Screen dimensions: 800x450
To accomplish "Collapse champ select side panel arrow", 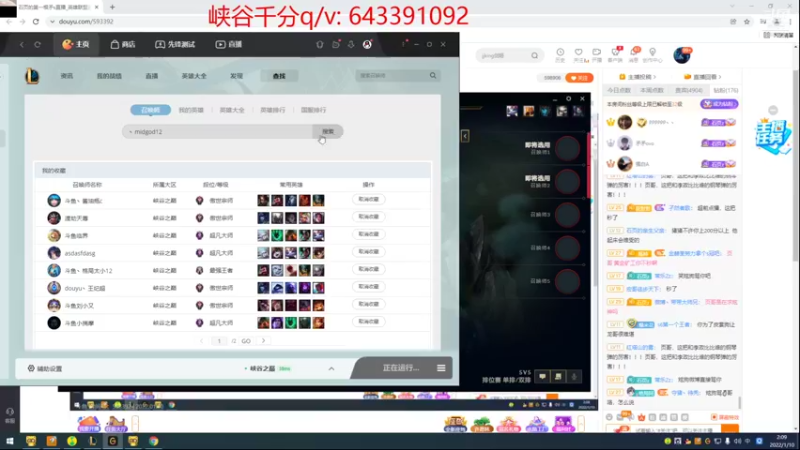I will point(465,136).
